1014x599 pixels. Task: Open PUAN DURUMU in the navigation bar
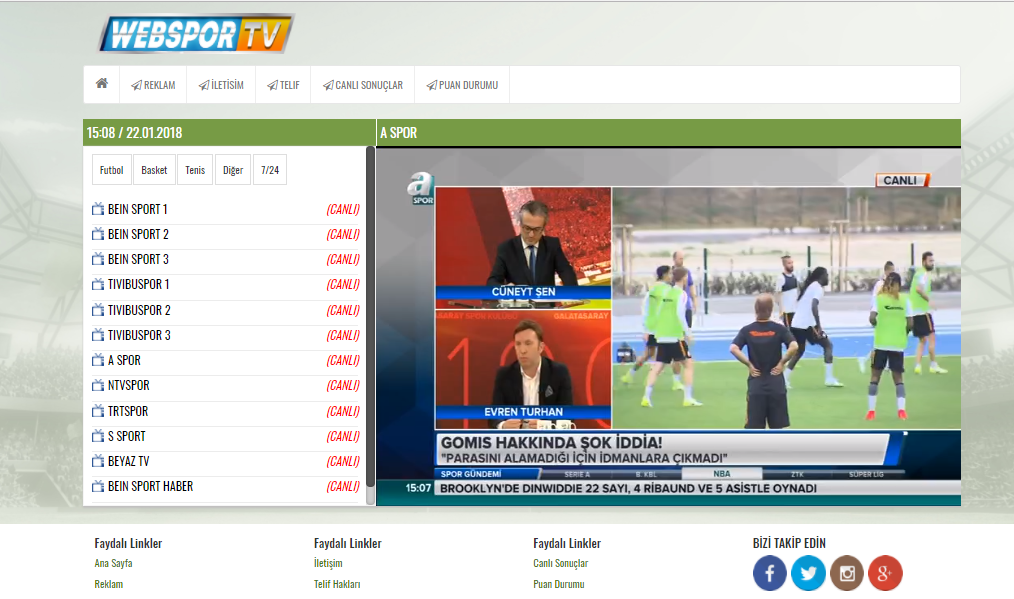tap(462, 85)
